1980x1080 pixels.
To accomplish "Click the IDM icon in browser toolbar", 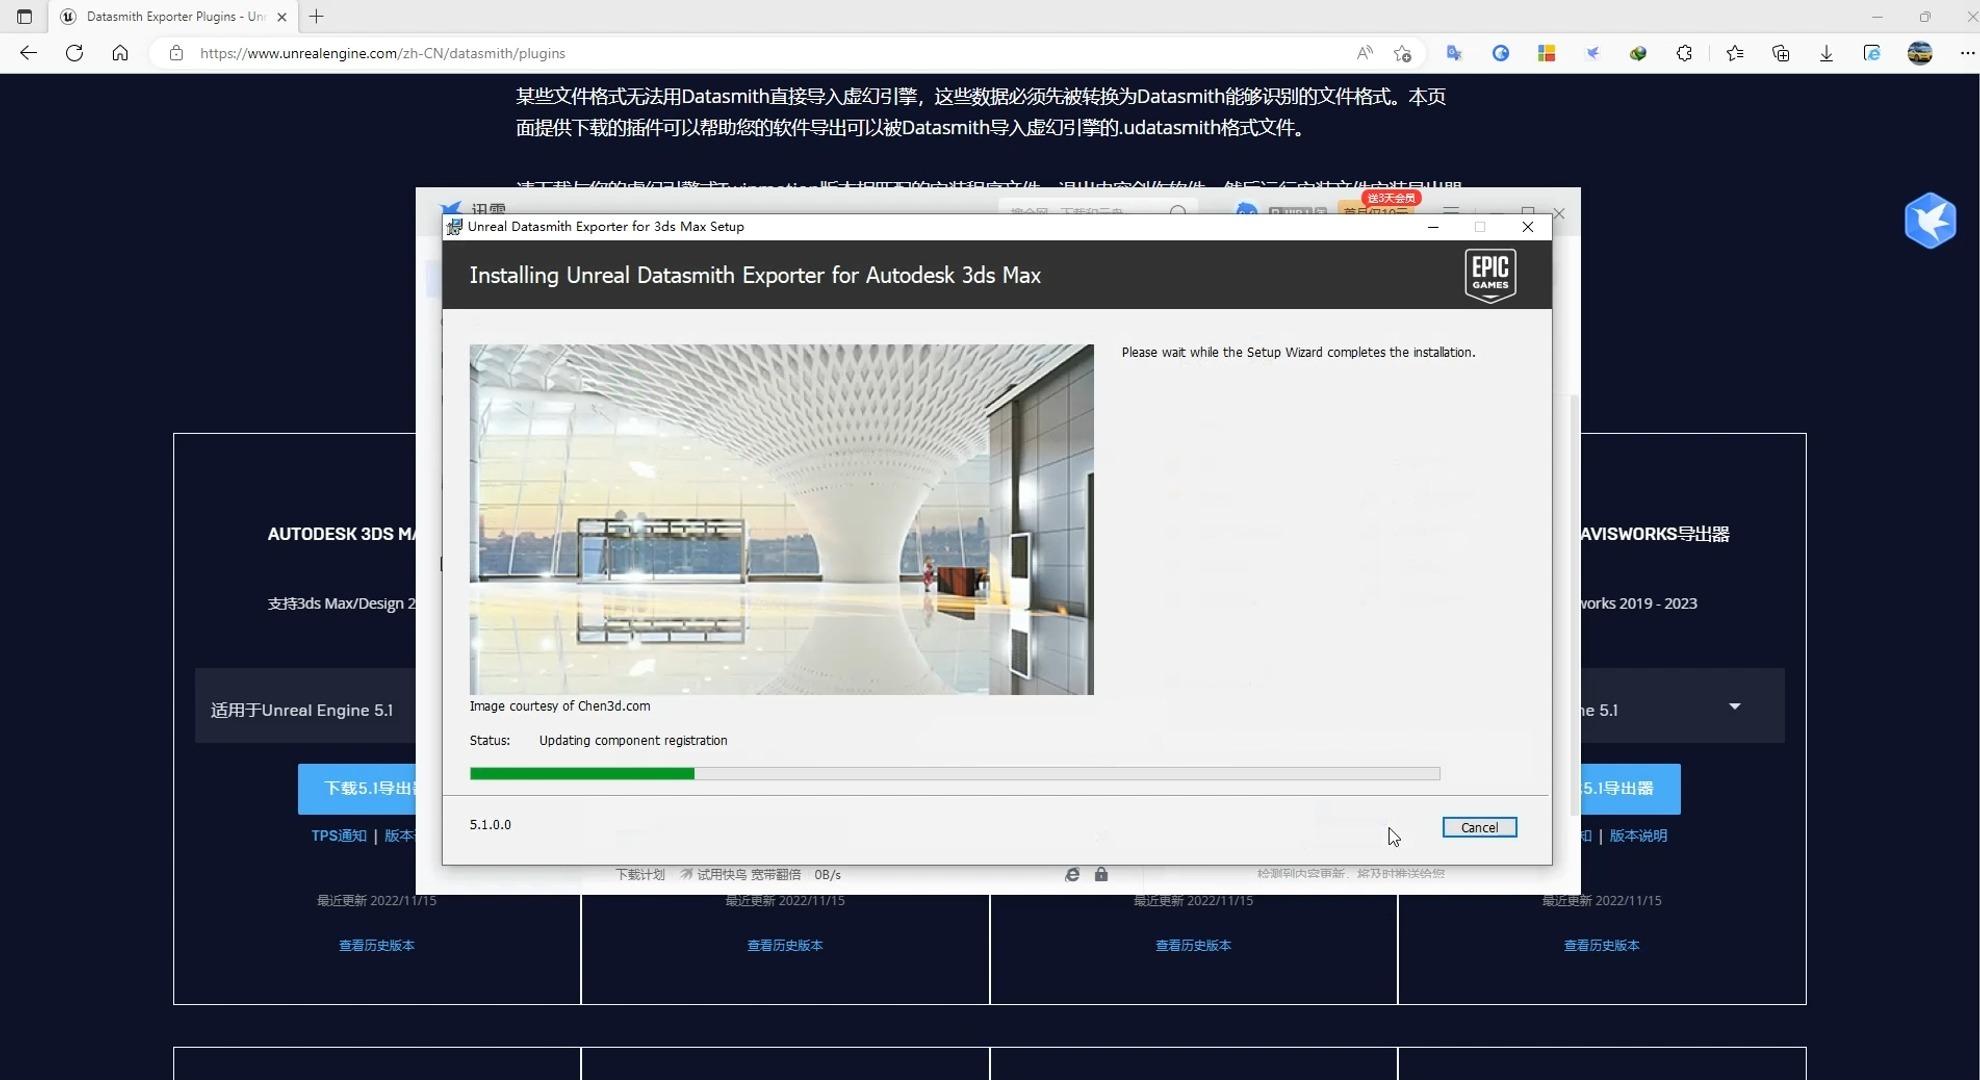I will pos(1638,53).
